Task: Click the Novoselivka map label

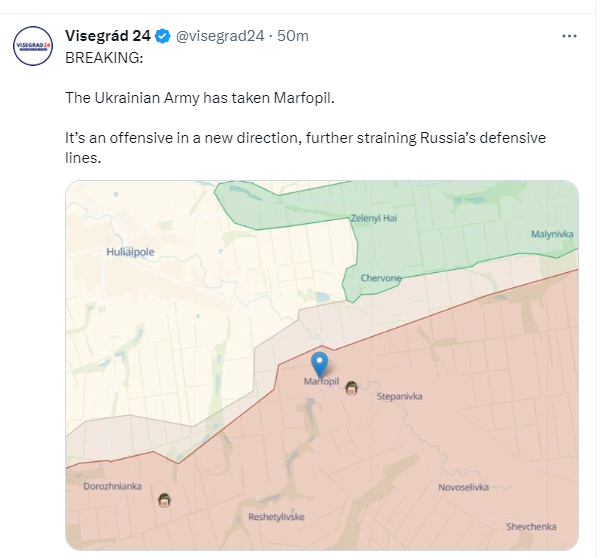Action: click(x=463, y=487)
